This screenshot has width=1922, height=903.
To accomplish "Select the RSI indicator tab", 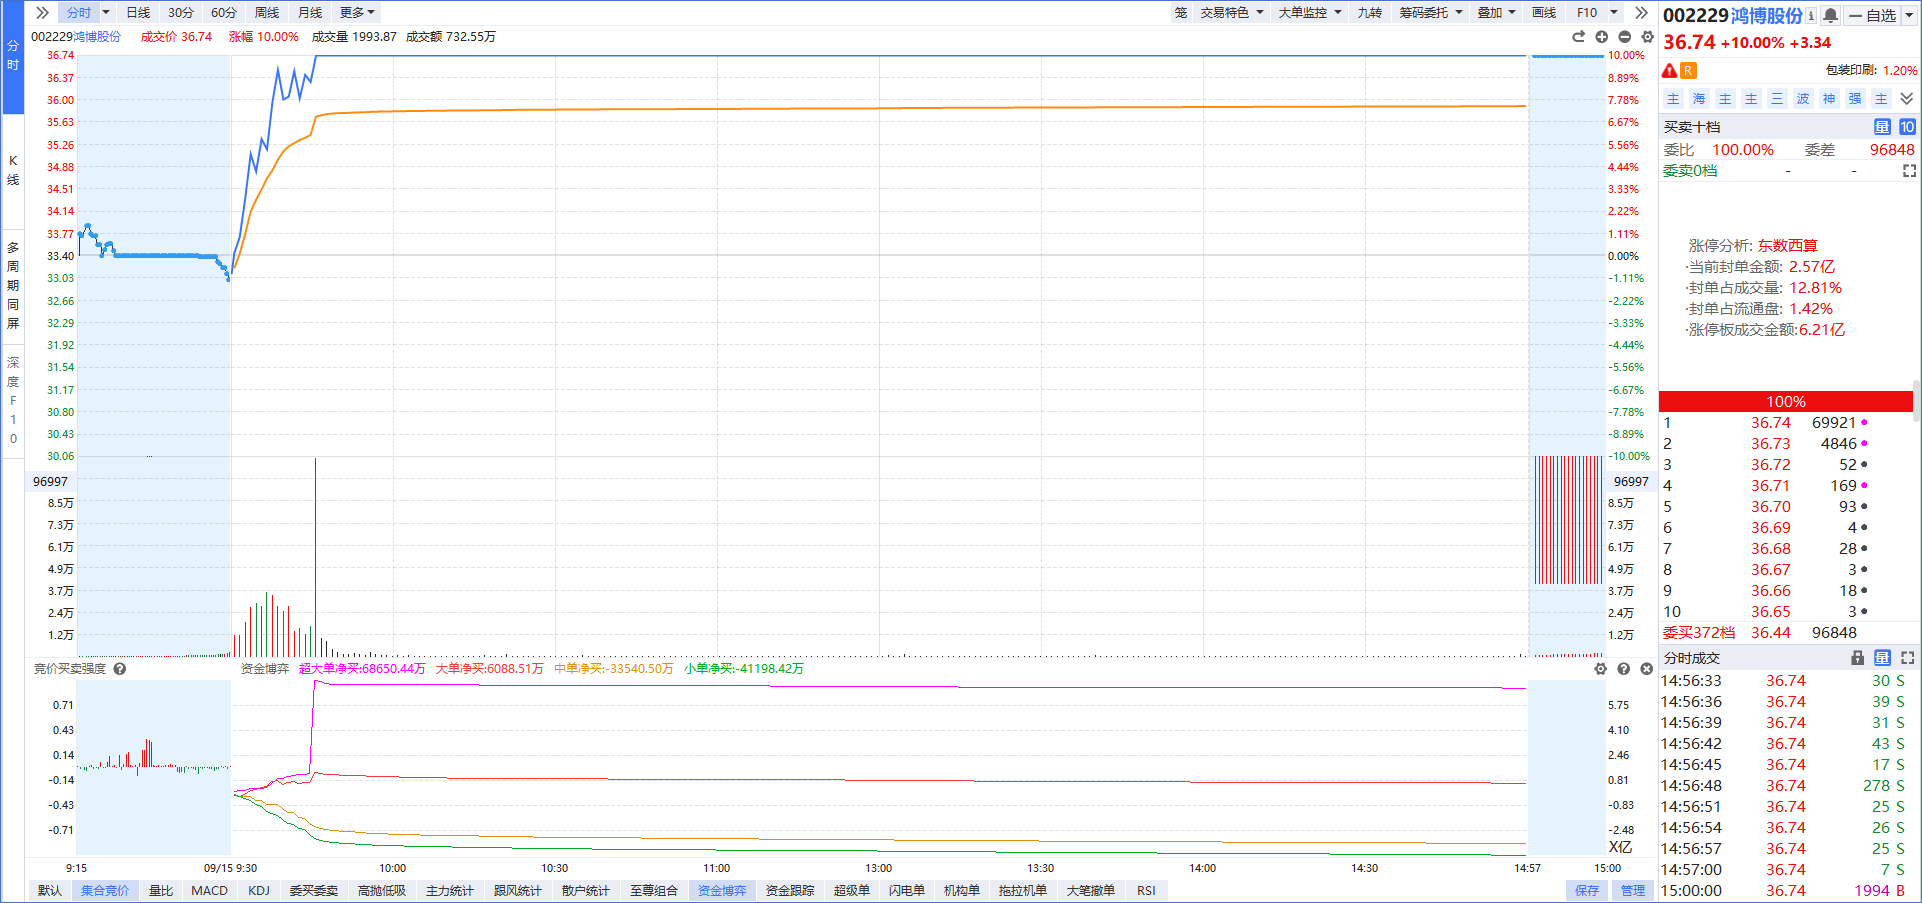I will pos(1146,891).
